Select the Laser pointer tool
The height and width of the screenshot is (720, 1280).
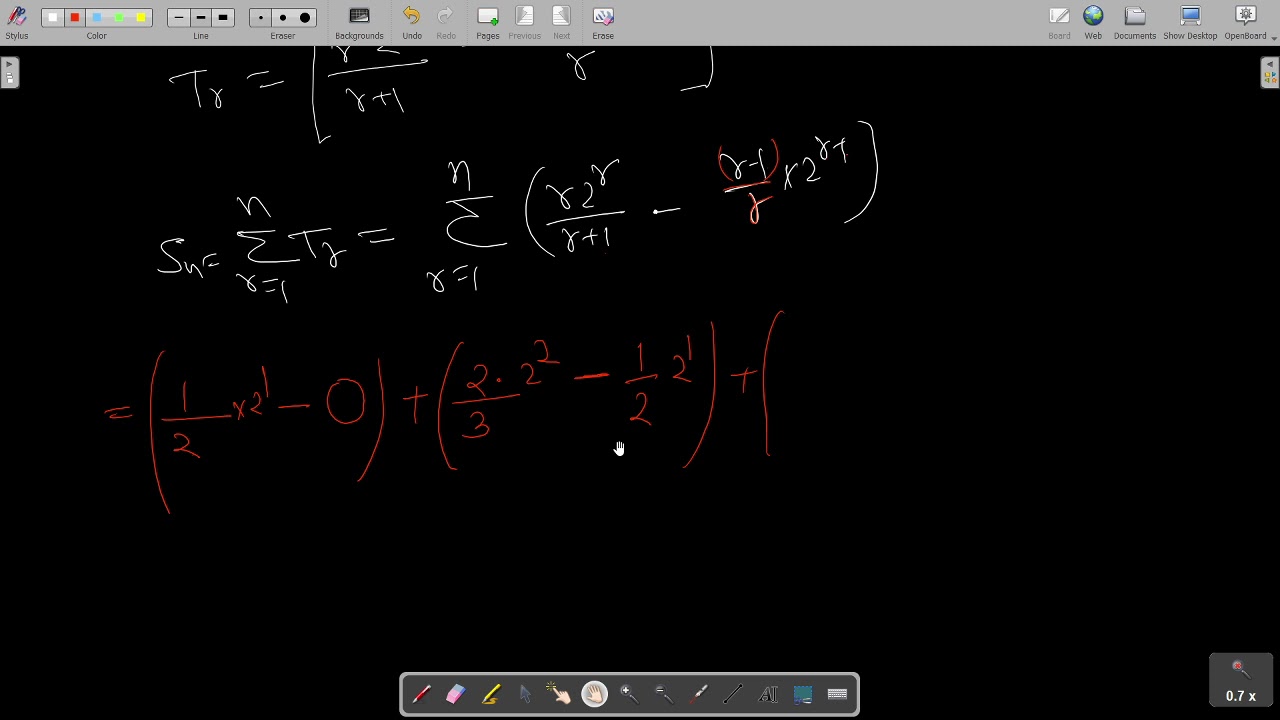click(x=698, y=694)
